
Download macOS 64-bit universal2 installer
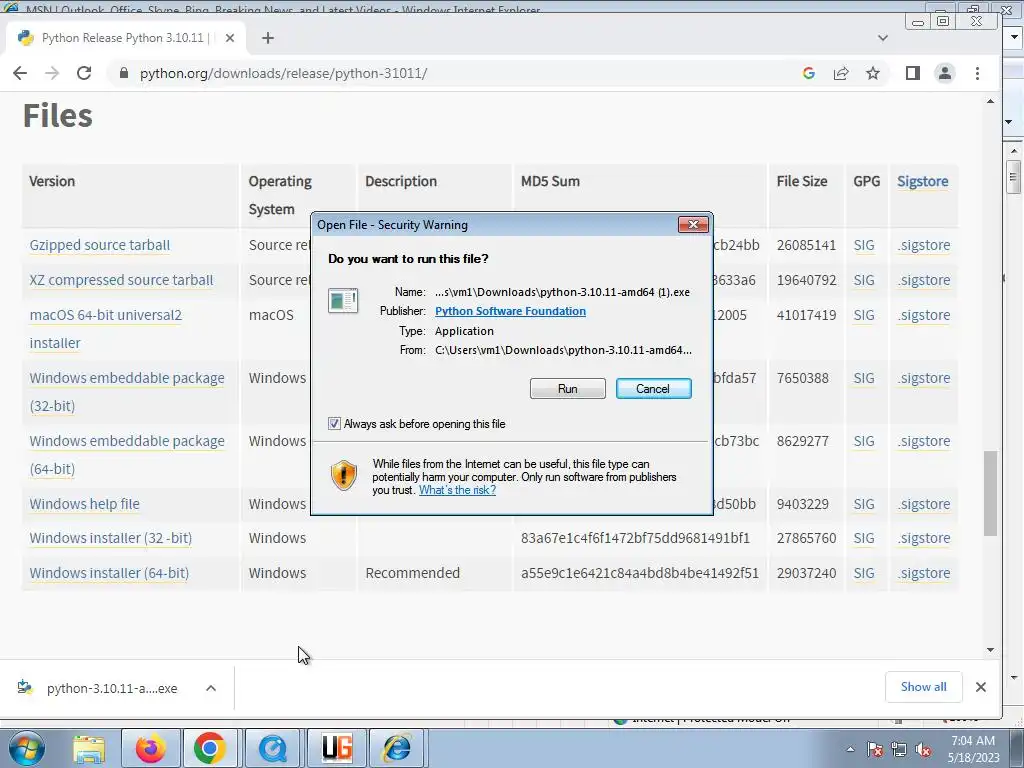(x=106, y=328)
